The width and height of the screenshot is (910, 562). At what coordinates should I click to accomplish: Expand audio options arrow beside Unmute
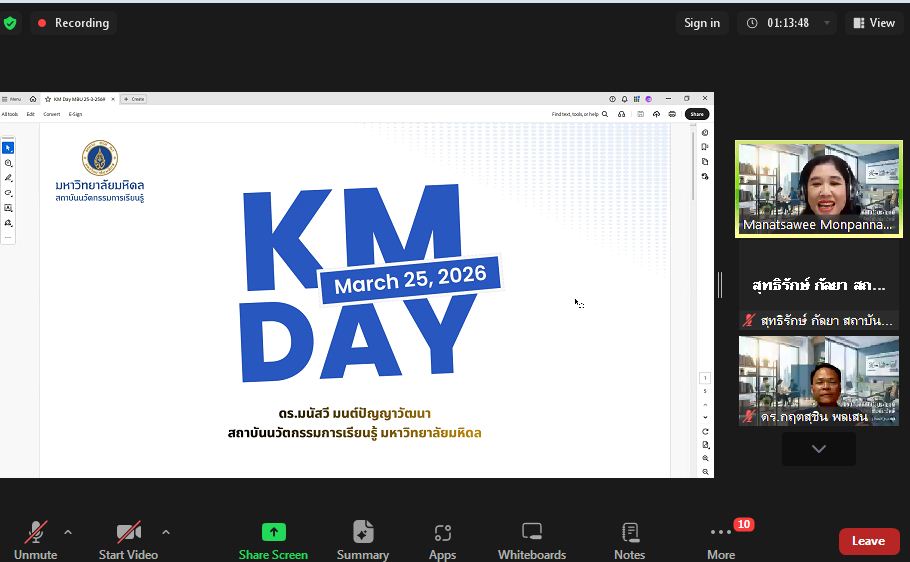(x=68, y=532)
